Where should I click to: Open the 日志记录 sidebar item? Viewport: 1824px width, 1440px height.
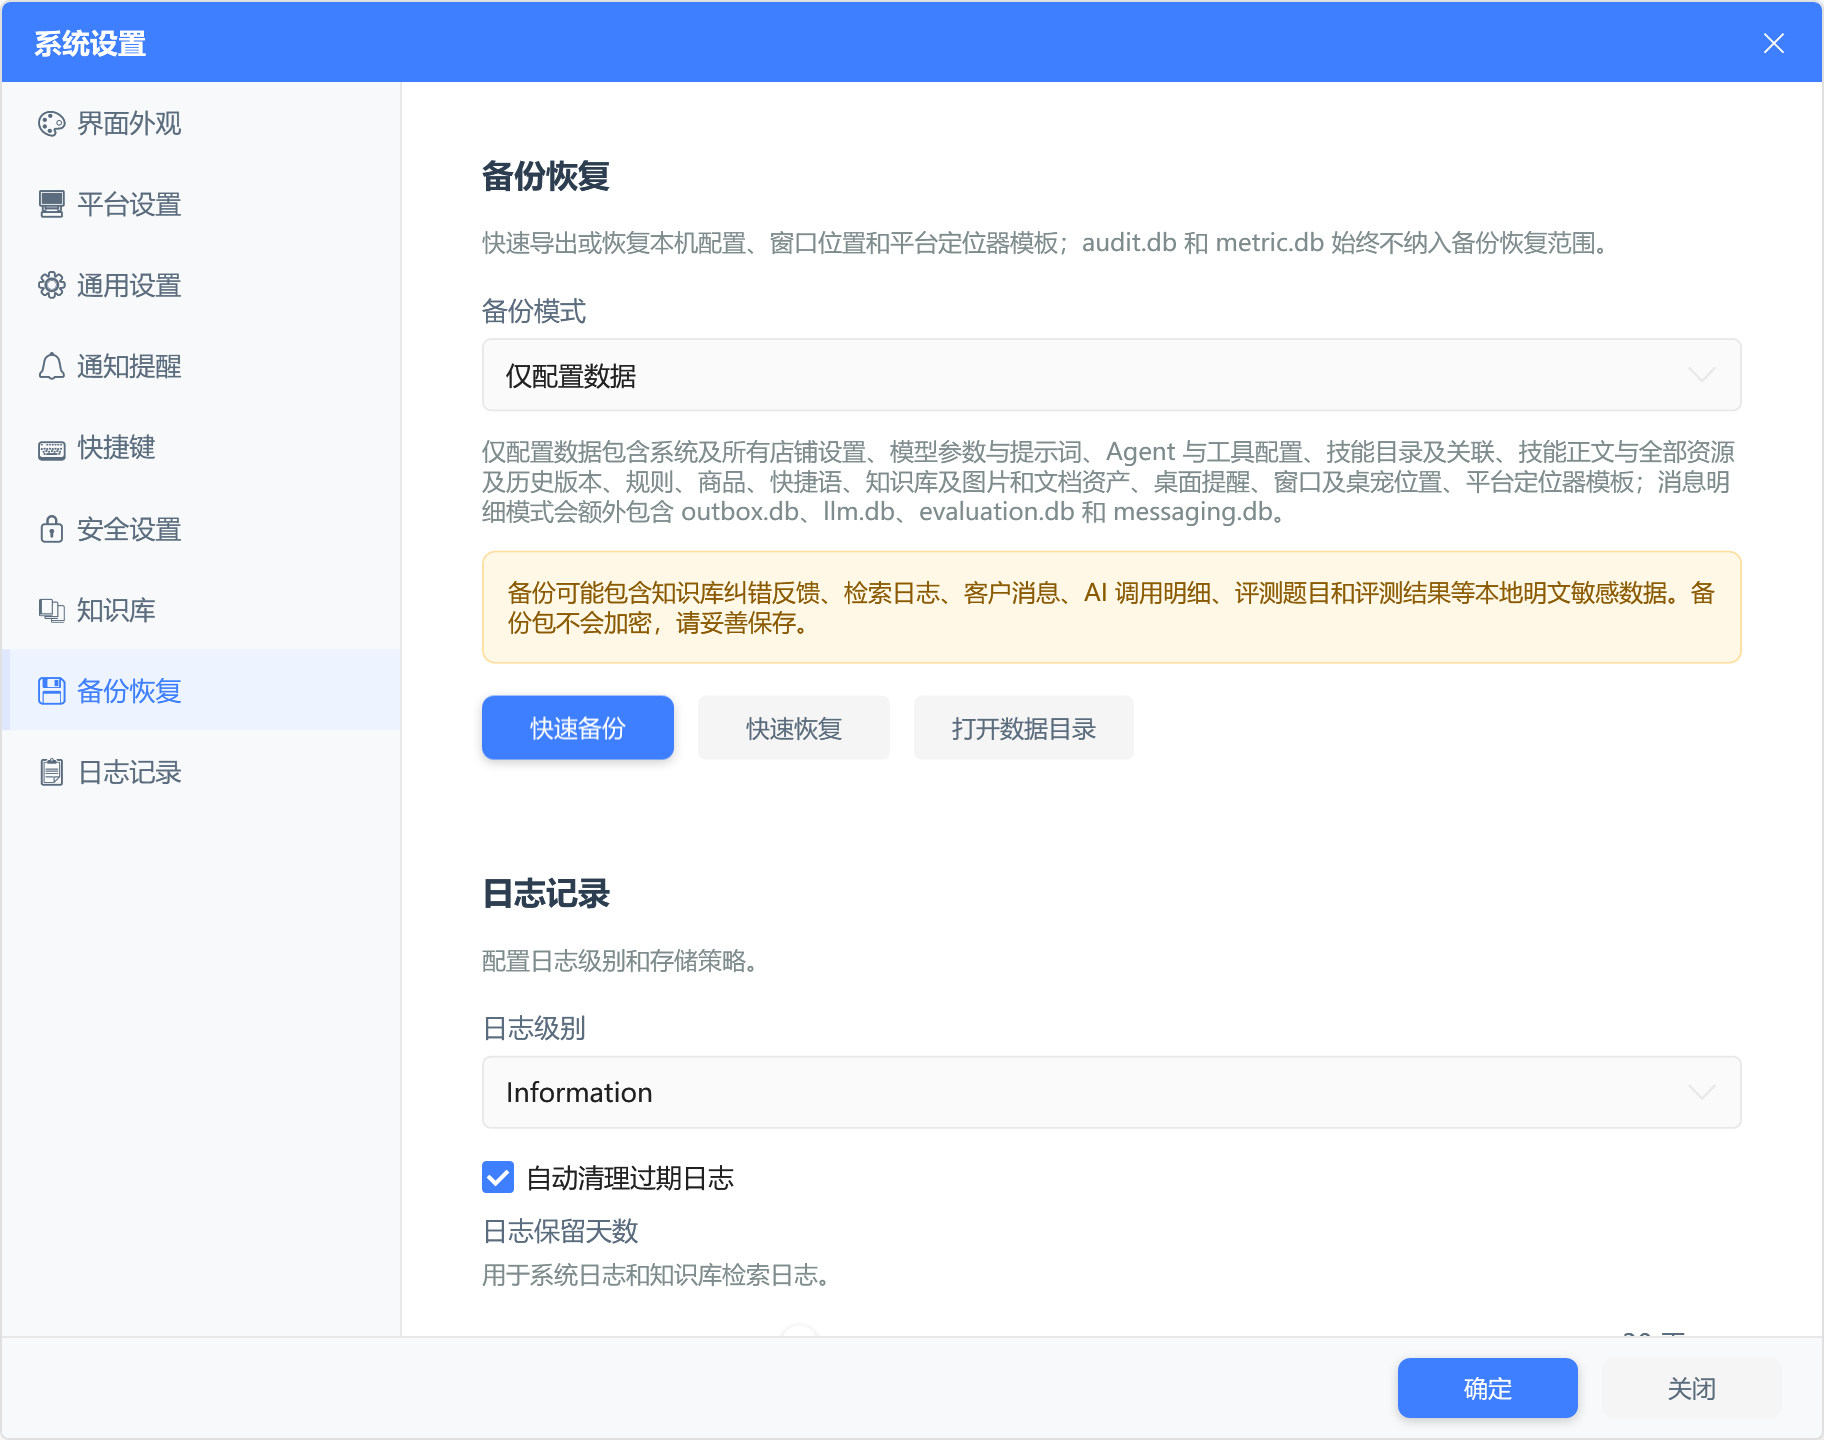201,772
